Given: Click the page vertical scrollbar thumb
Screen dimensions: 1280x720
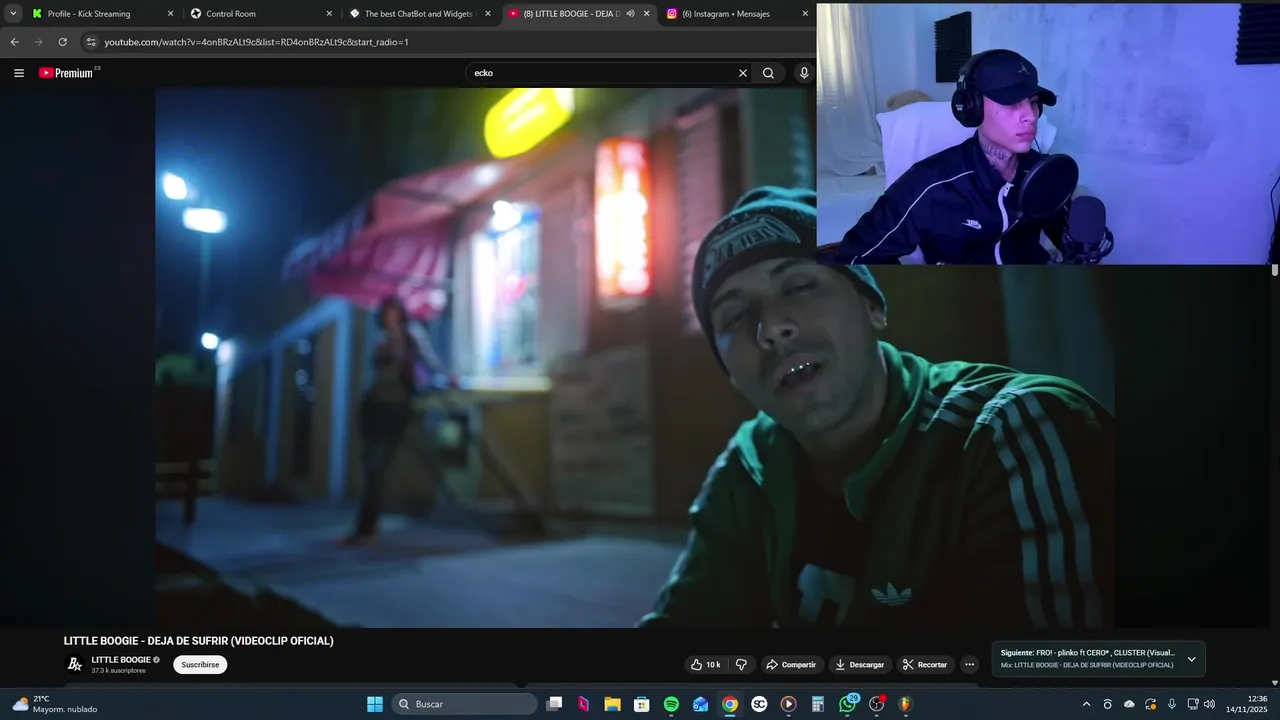Looking at the screenshot, I should coord(1275,270).
